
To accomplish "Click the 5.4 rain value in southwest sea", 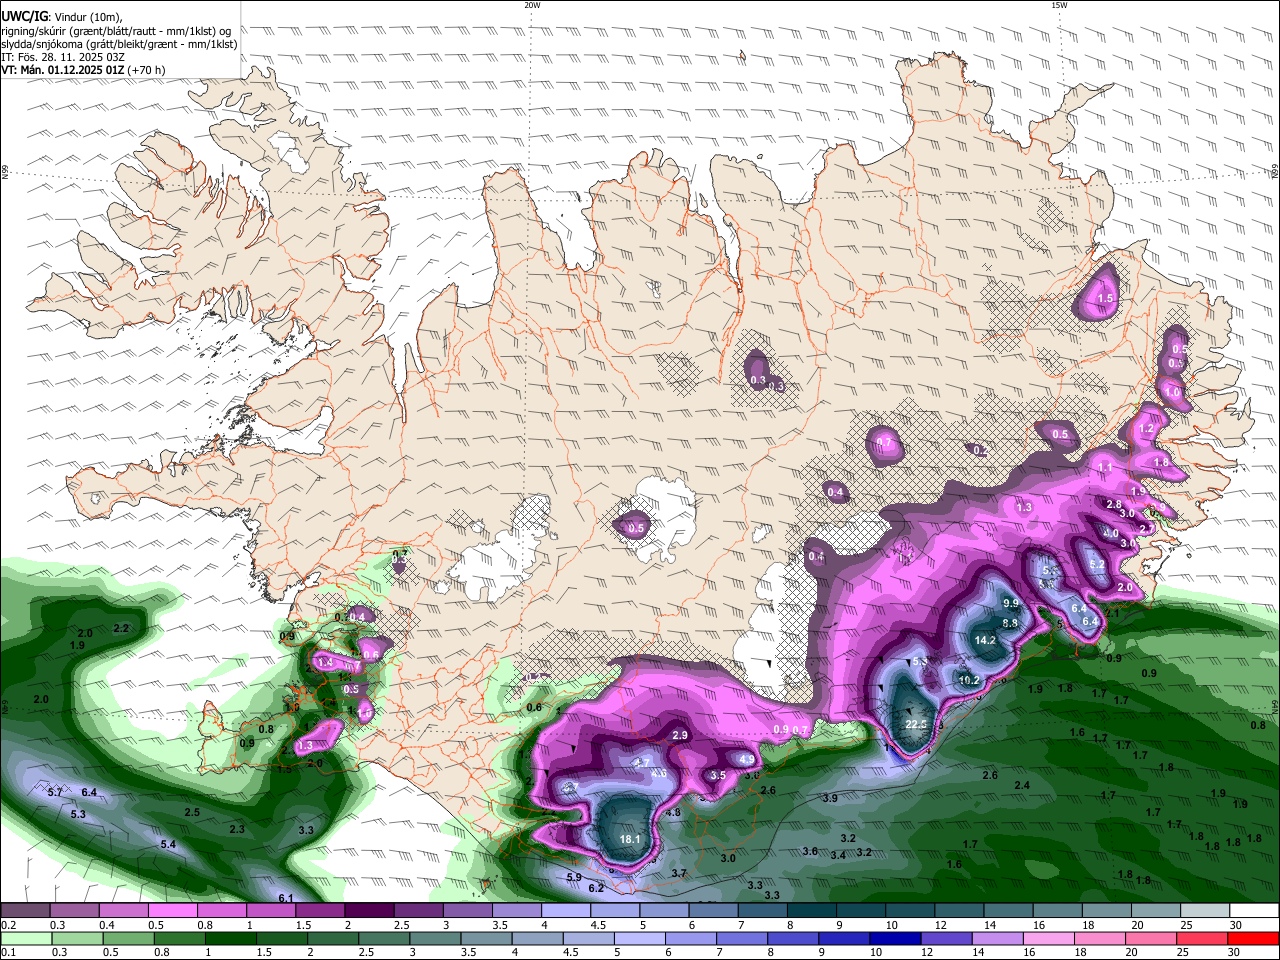I will click(168, 844).
